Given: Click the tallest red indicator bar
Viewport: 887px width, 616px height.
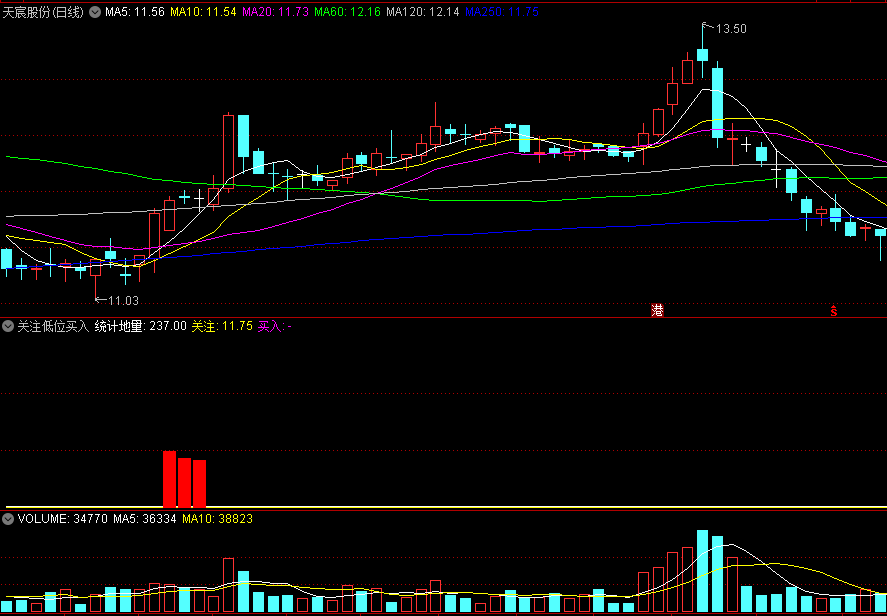Looking at the screenshot, I should coord(170,479).
